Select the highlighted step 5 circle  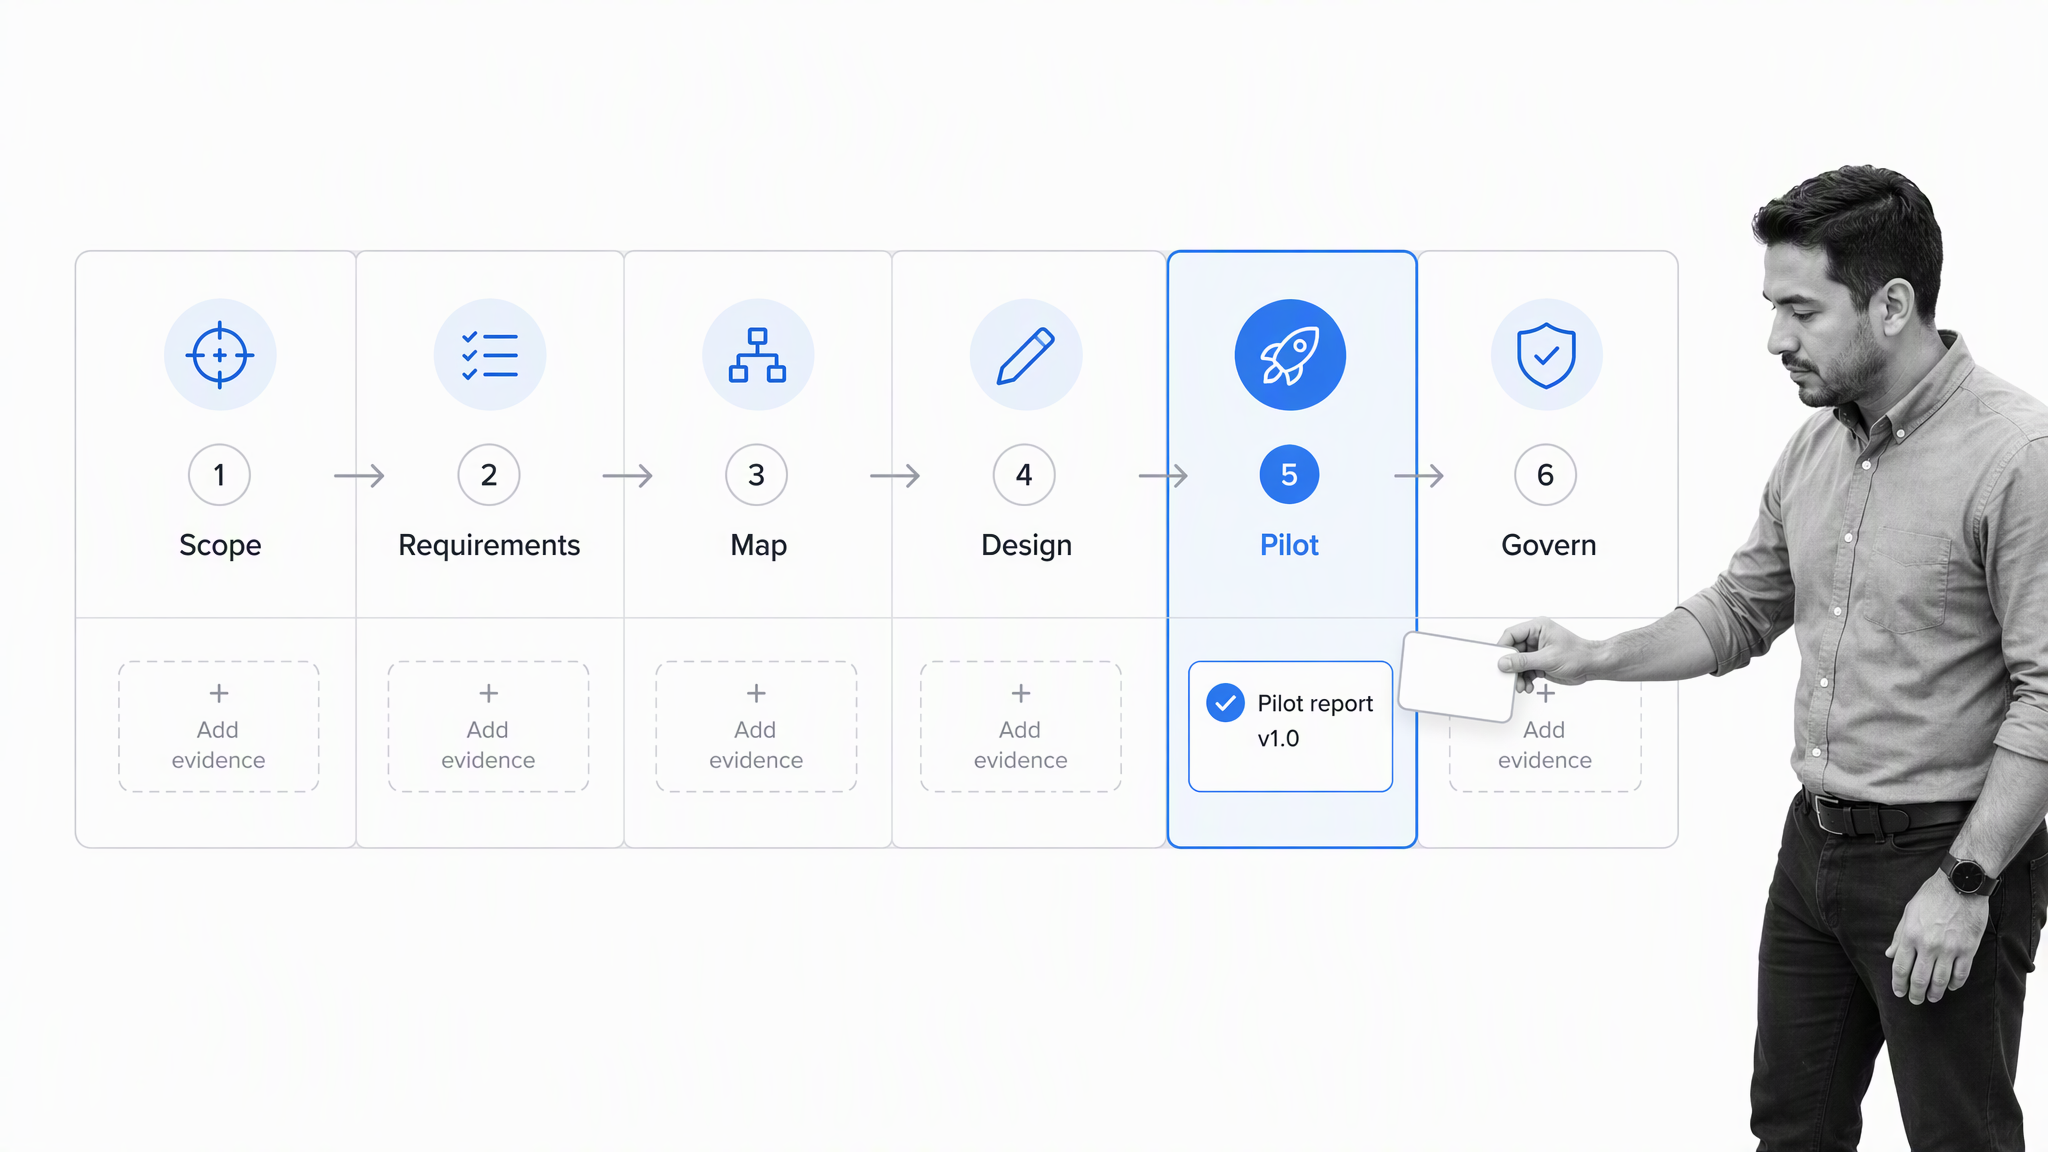pos(1289,475)
